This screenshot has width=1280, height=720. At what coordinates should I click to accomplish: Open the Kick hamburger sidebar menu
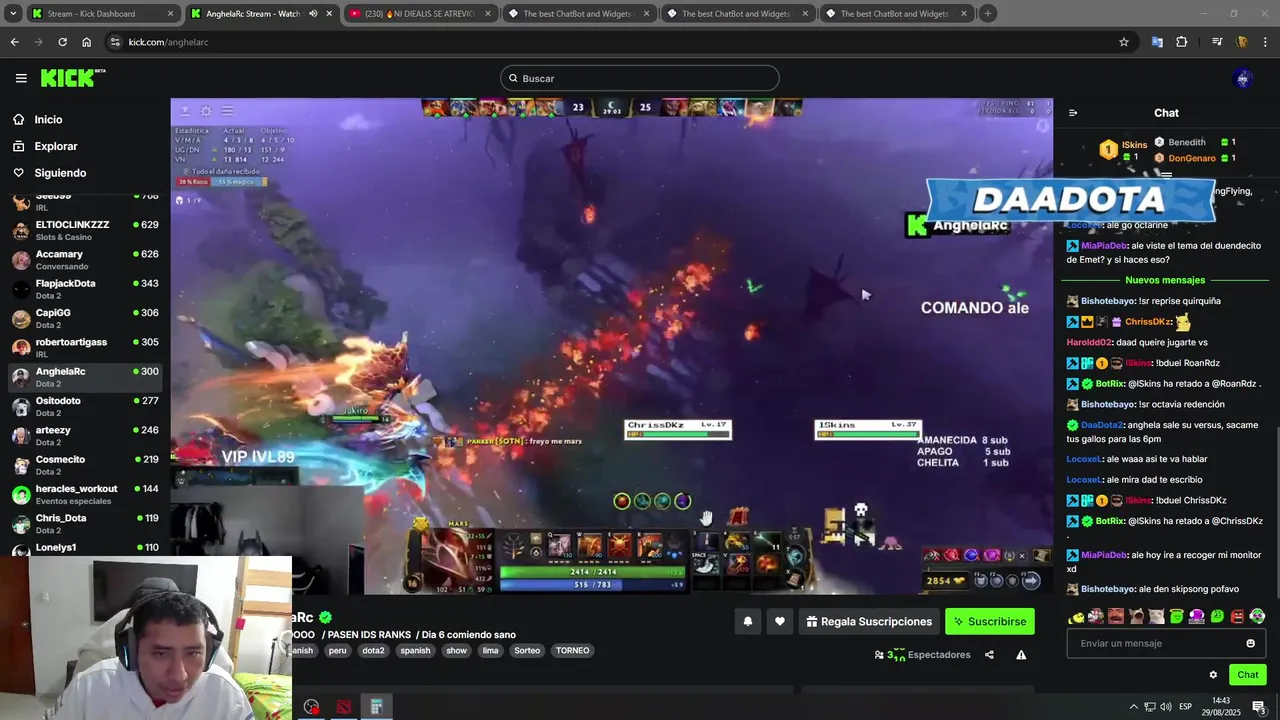[21, 78]
